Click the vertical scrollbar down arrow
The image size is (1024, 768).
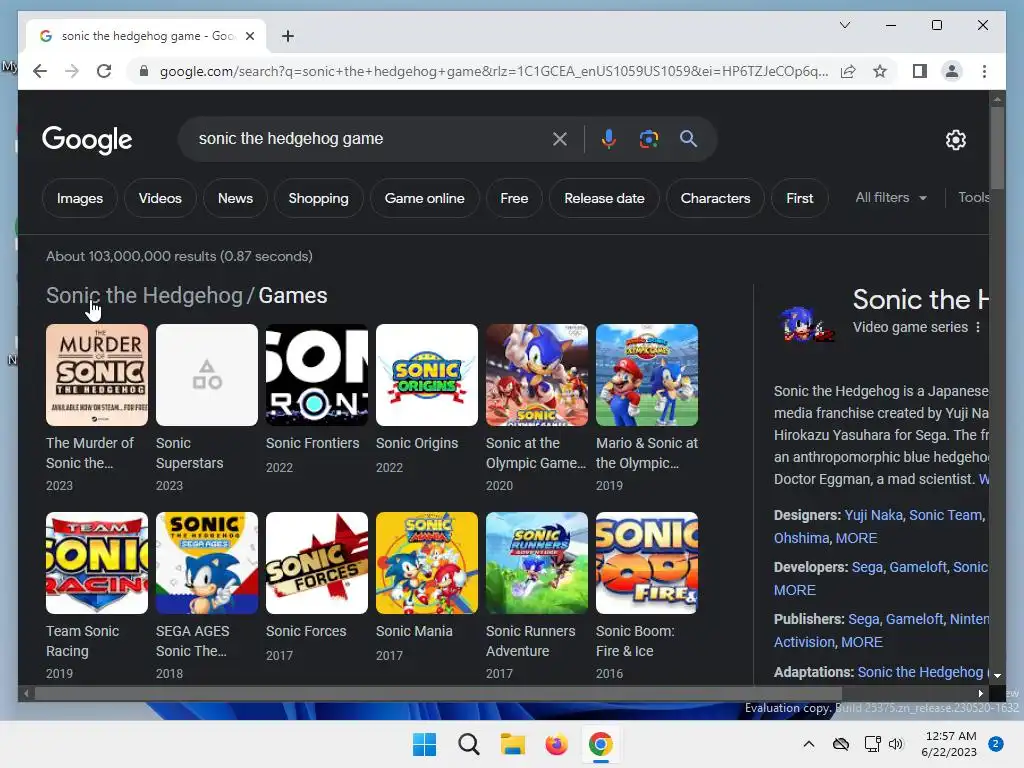(997, 676)
